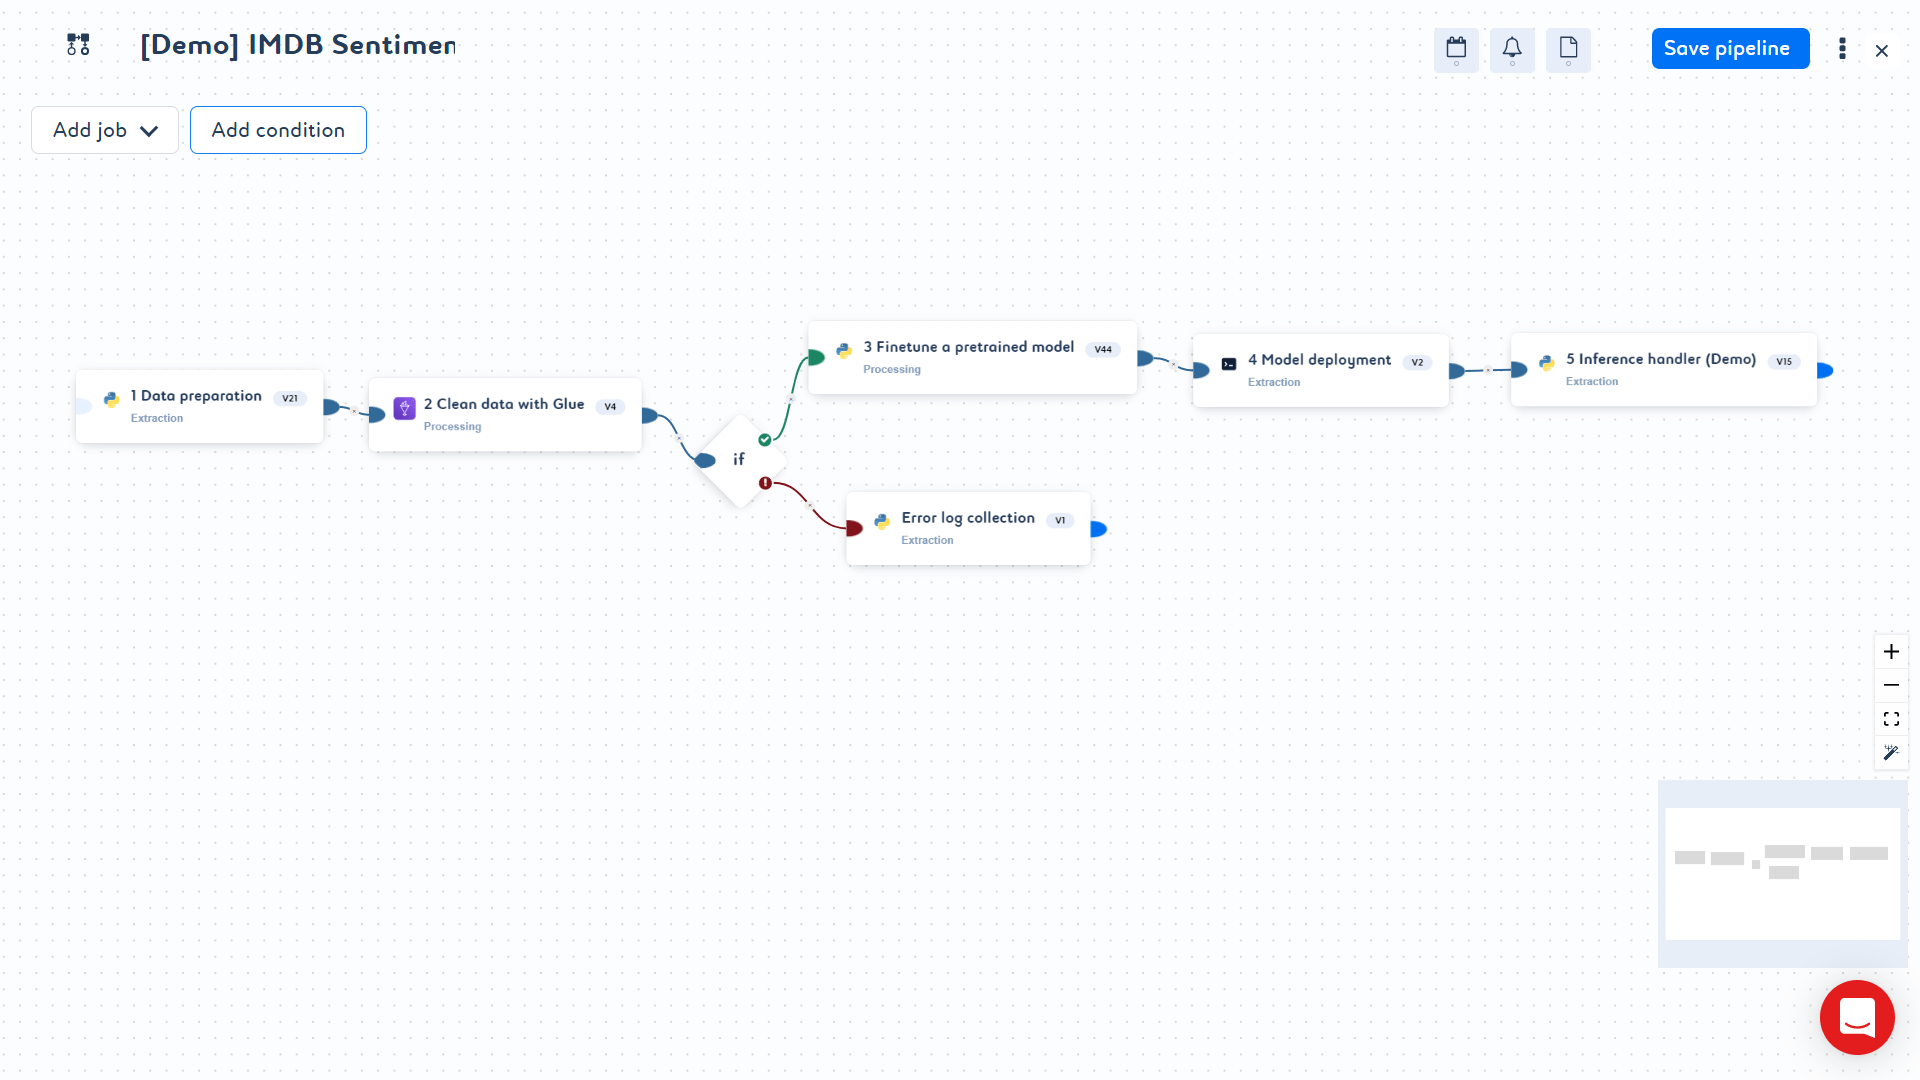This screenshot has width=1920, height=1080.
Task: Select the if condition node
Action: click(x=739, y=460)
